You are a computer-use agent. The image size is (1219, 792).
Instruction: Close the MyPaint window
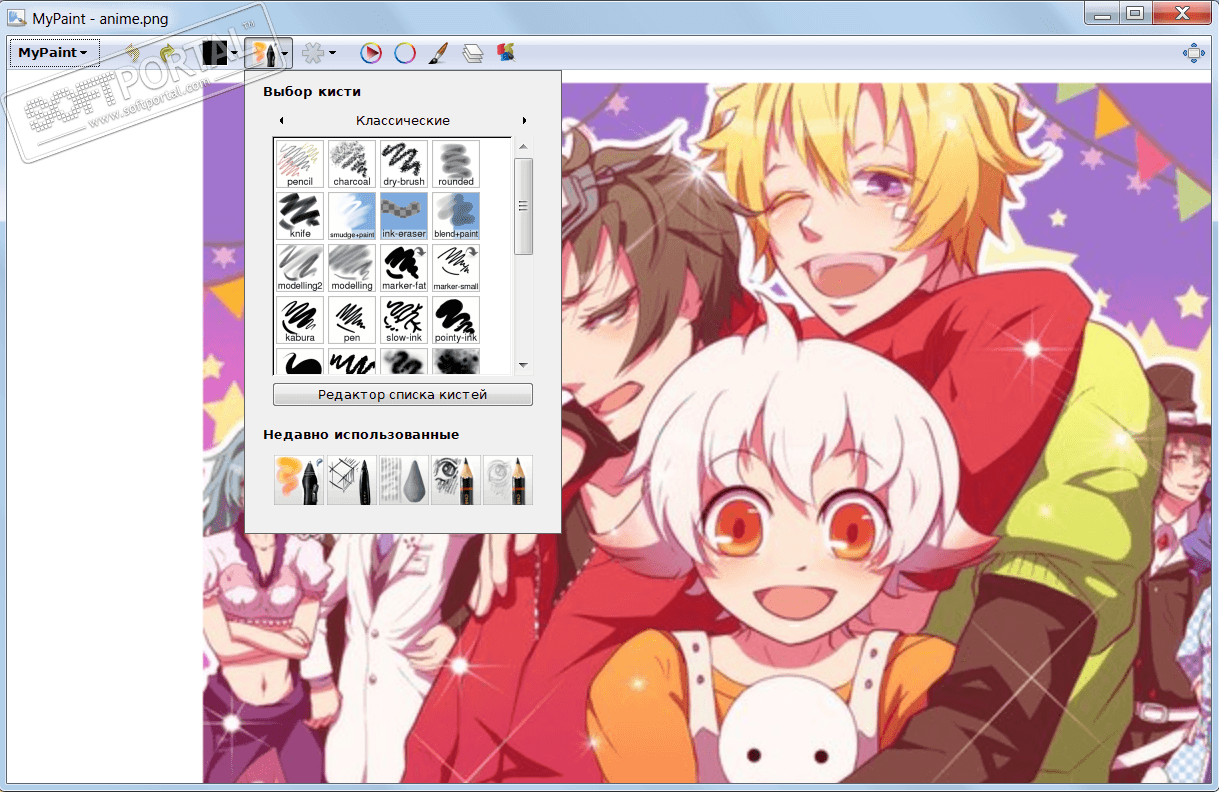(1180, 14)
